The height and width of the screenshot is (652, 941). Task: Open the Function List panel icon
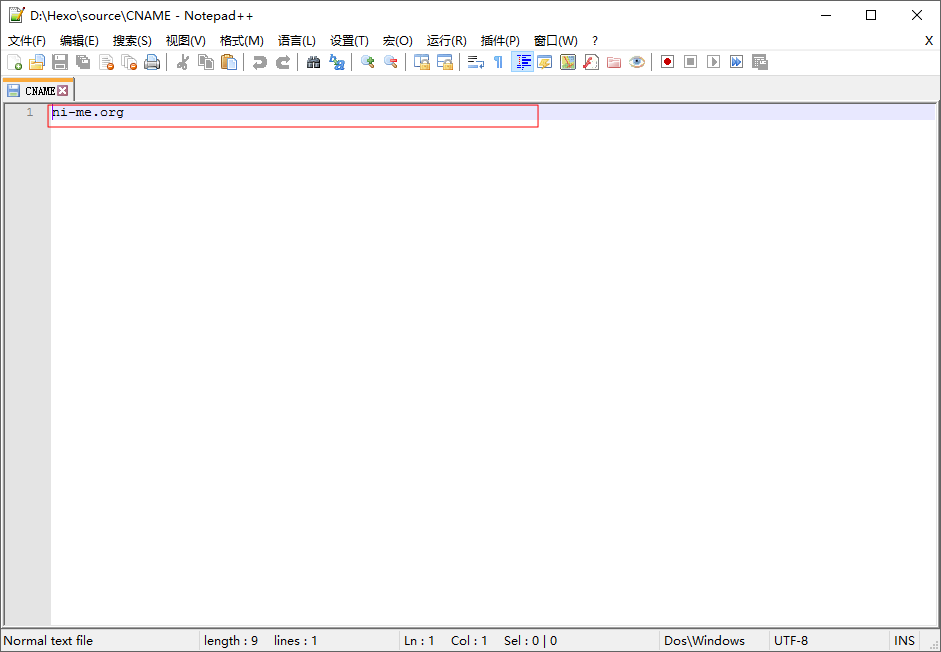(x=591, y=62)
